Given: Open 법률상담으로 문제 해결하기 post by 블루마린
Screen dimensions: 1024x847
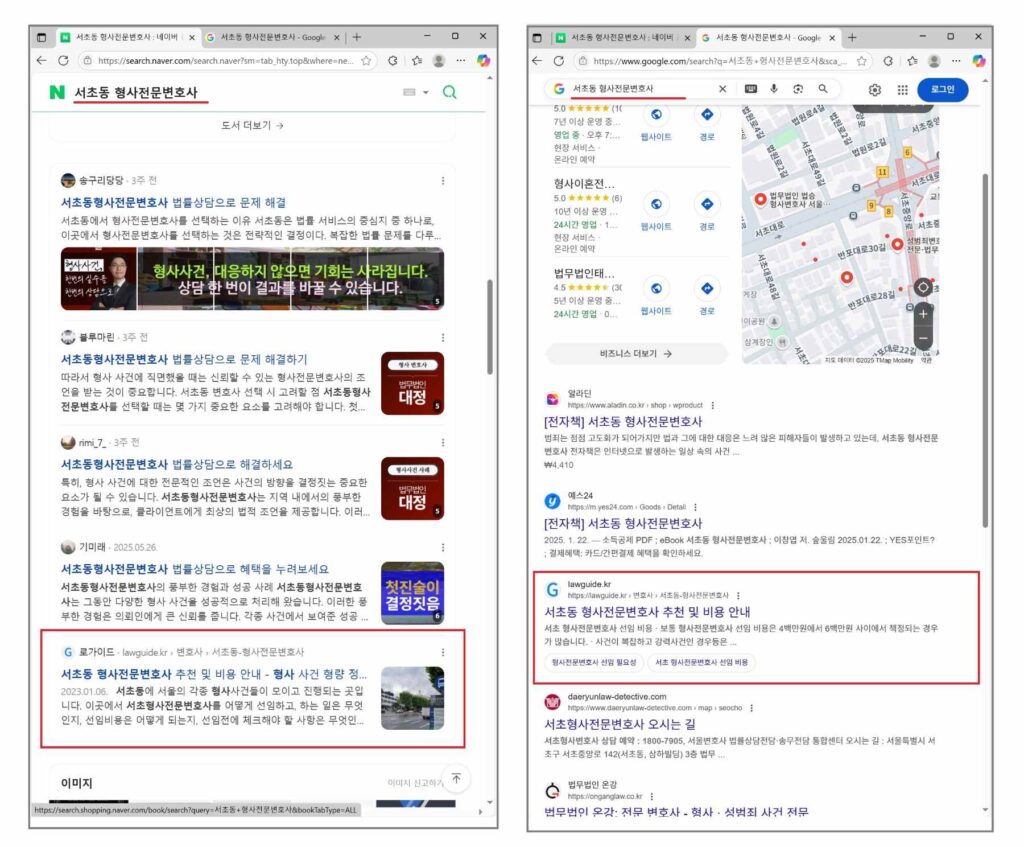Looking at the screenshot, I should click(x=184, y=359).
